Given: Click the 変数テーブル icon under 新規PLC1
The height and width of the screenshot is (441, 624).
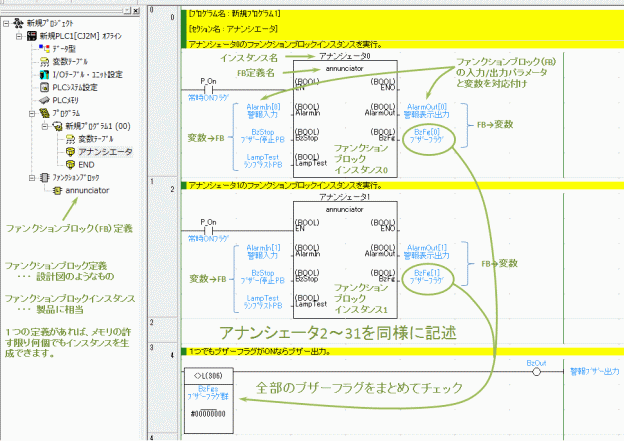Looking at the screenshot, I should [44, 62].
